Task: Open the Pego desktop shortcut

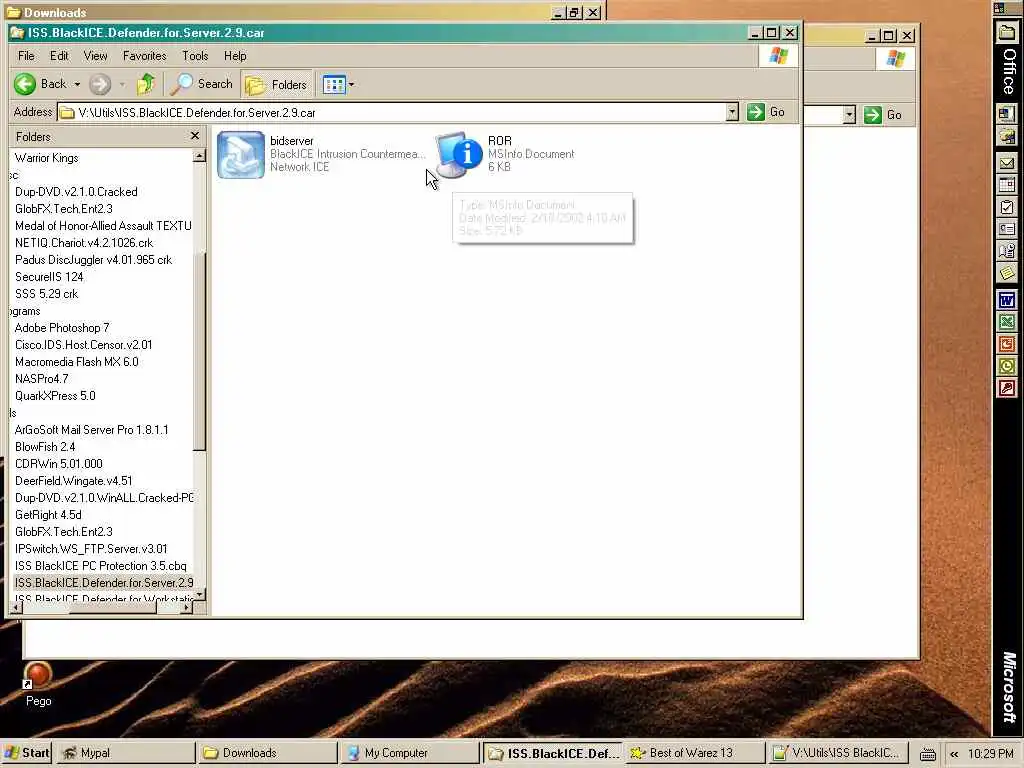Action: [38, 684]
